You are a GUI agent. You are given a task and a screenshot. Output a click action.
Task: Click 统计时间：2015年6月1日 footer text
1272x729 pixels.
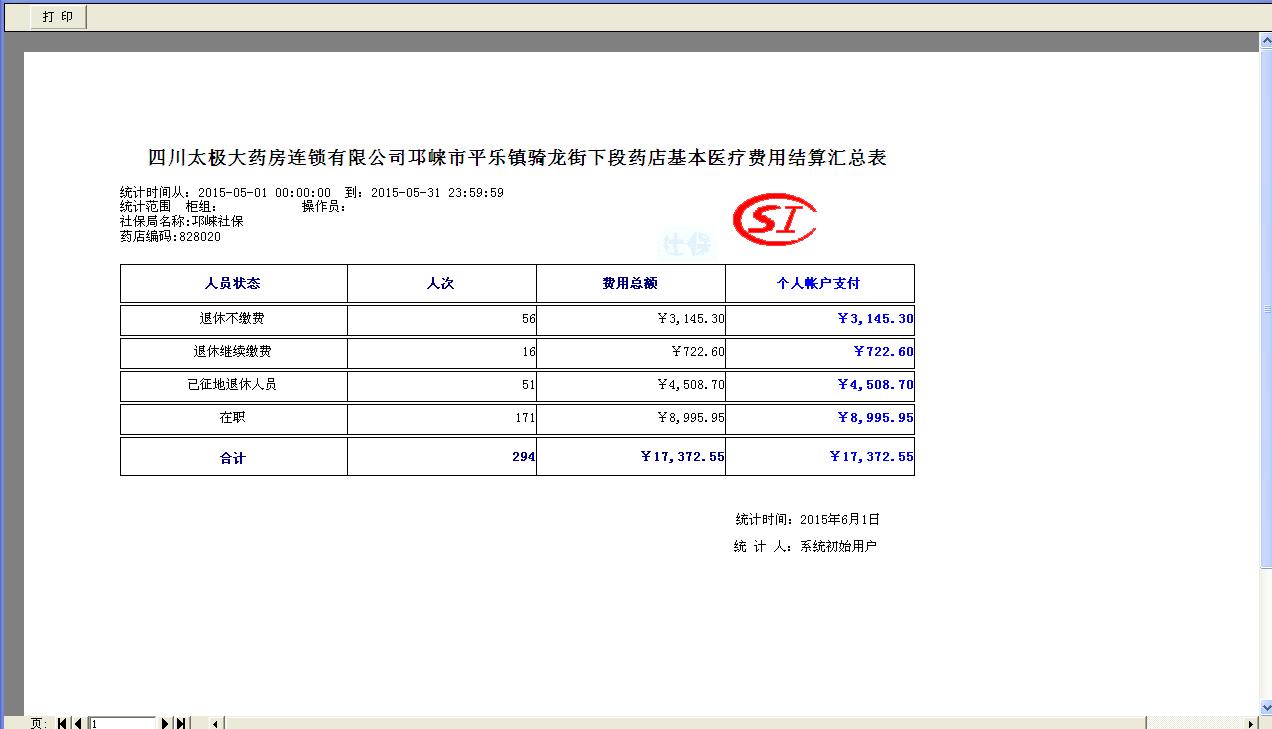coord(807,520)
